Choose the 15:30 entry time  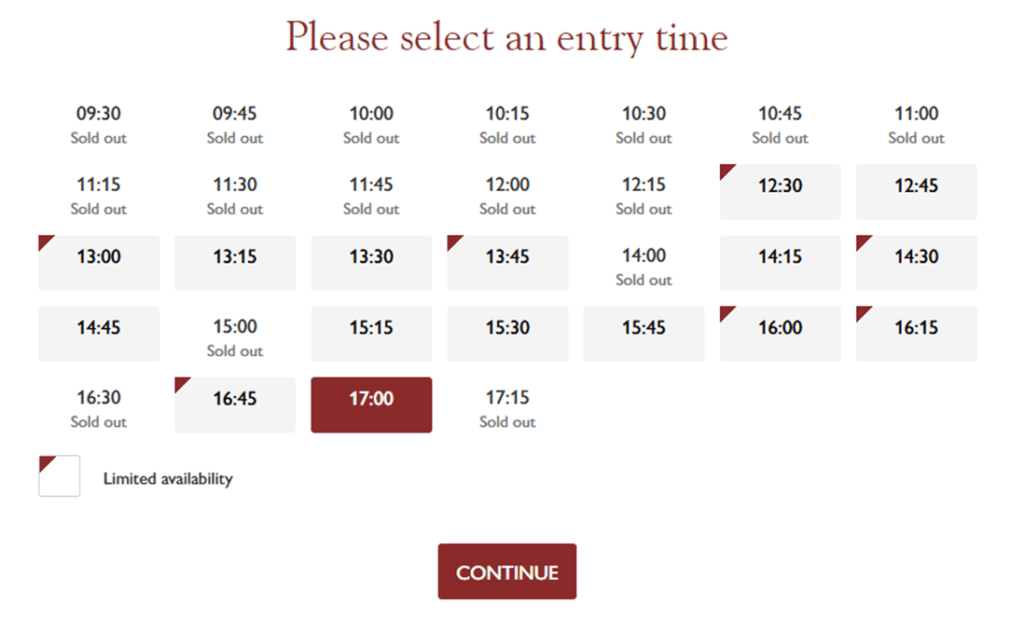(x=507, y=334)
